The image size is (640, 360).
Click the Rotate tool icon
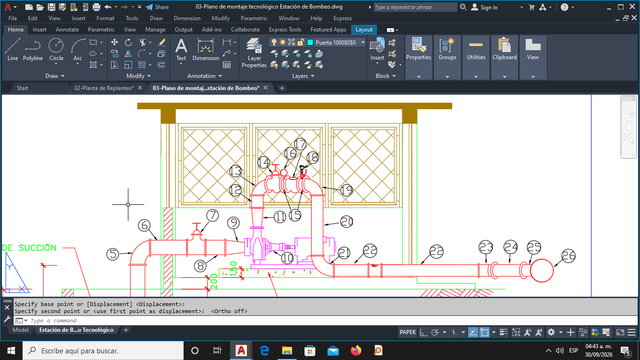pyautogui.click(x=128, y=42)
